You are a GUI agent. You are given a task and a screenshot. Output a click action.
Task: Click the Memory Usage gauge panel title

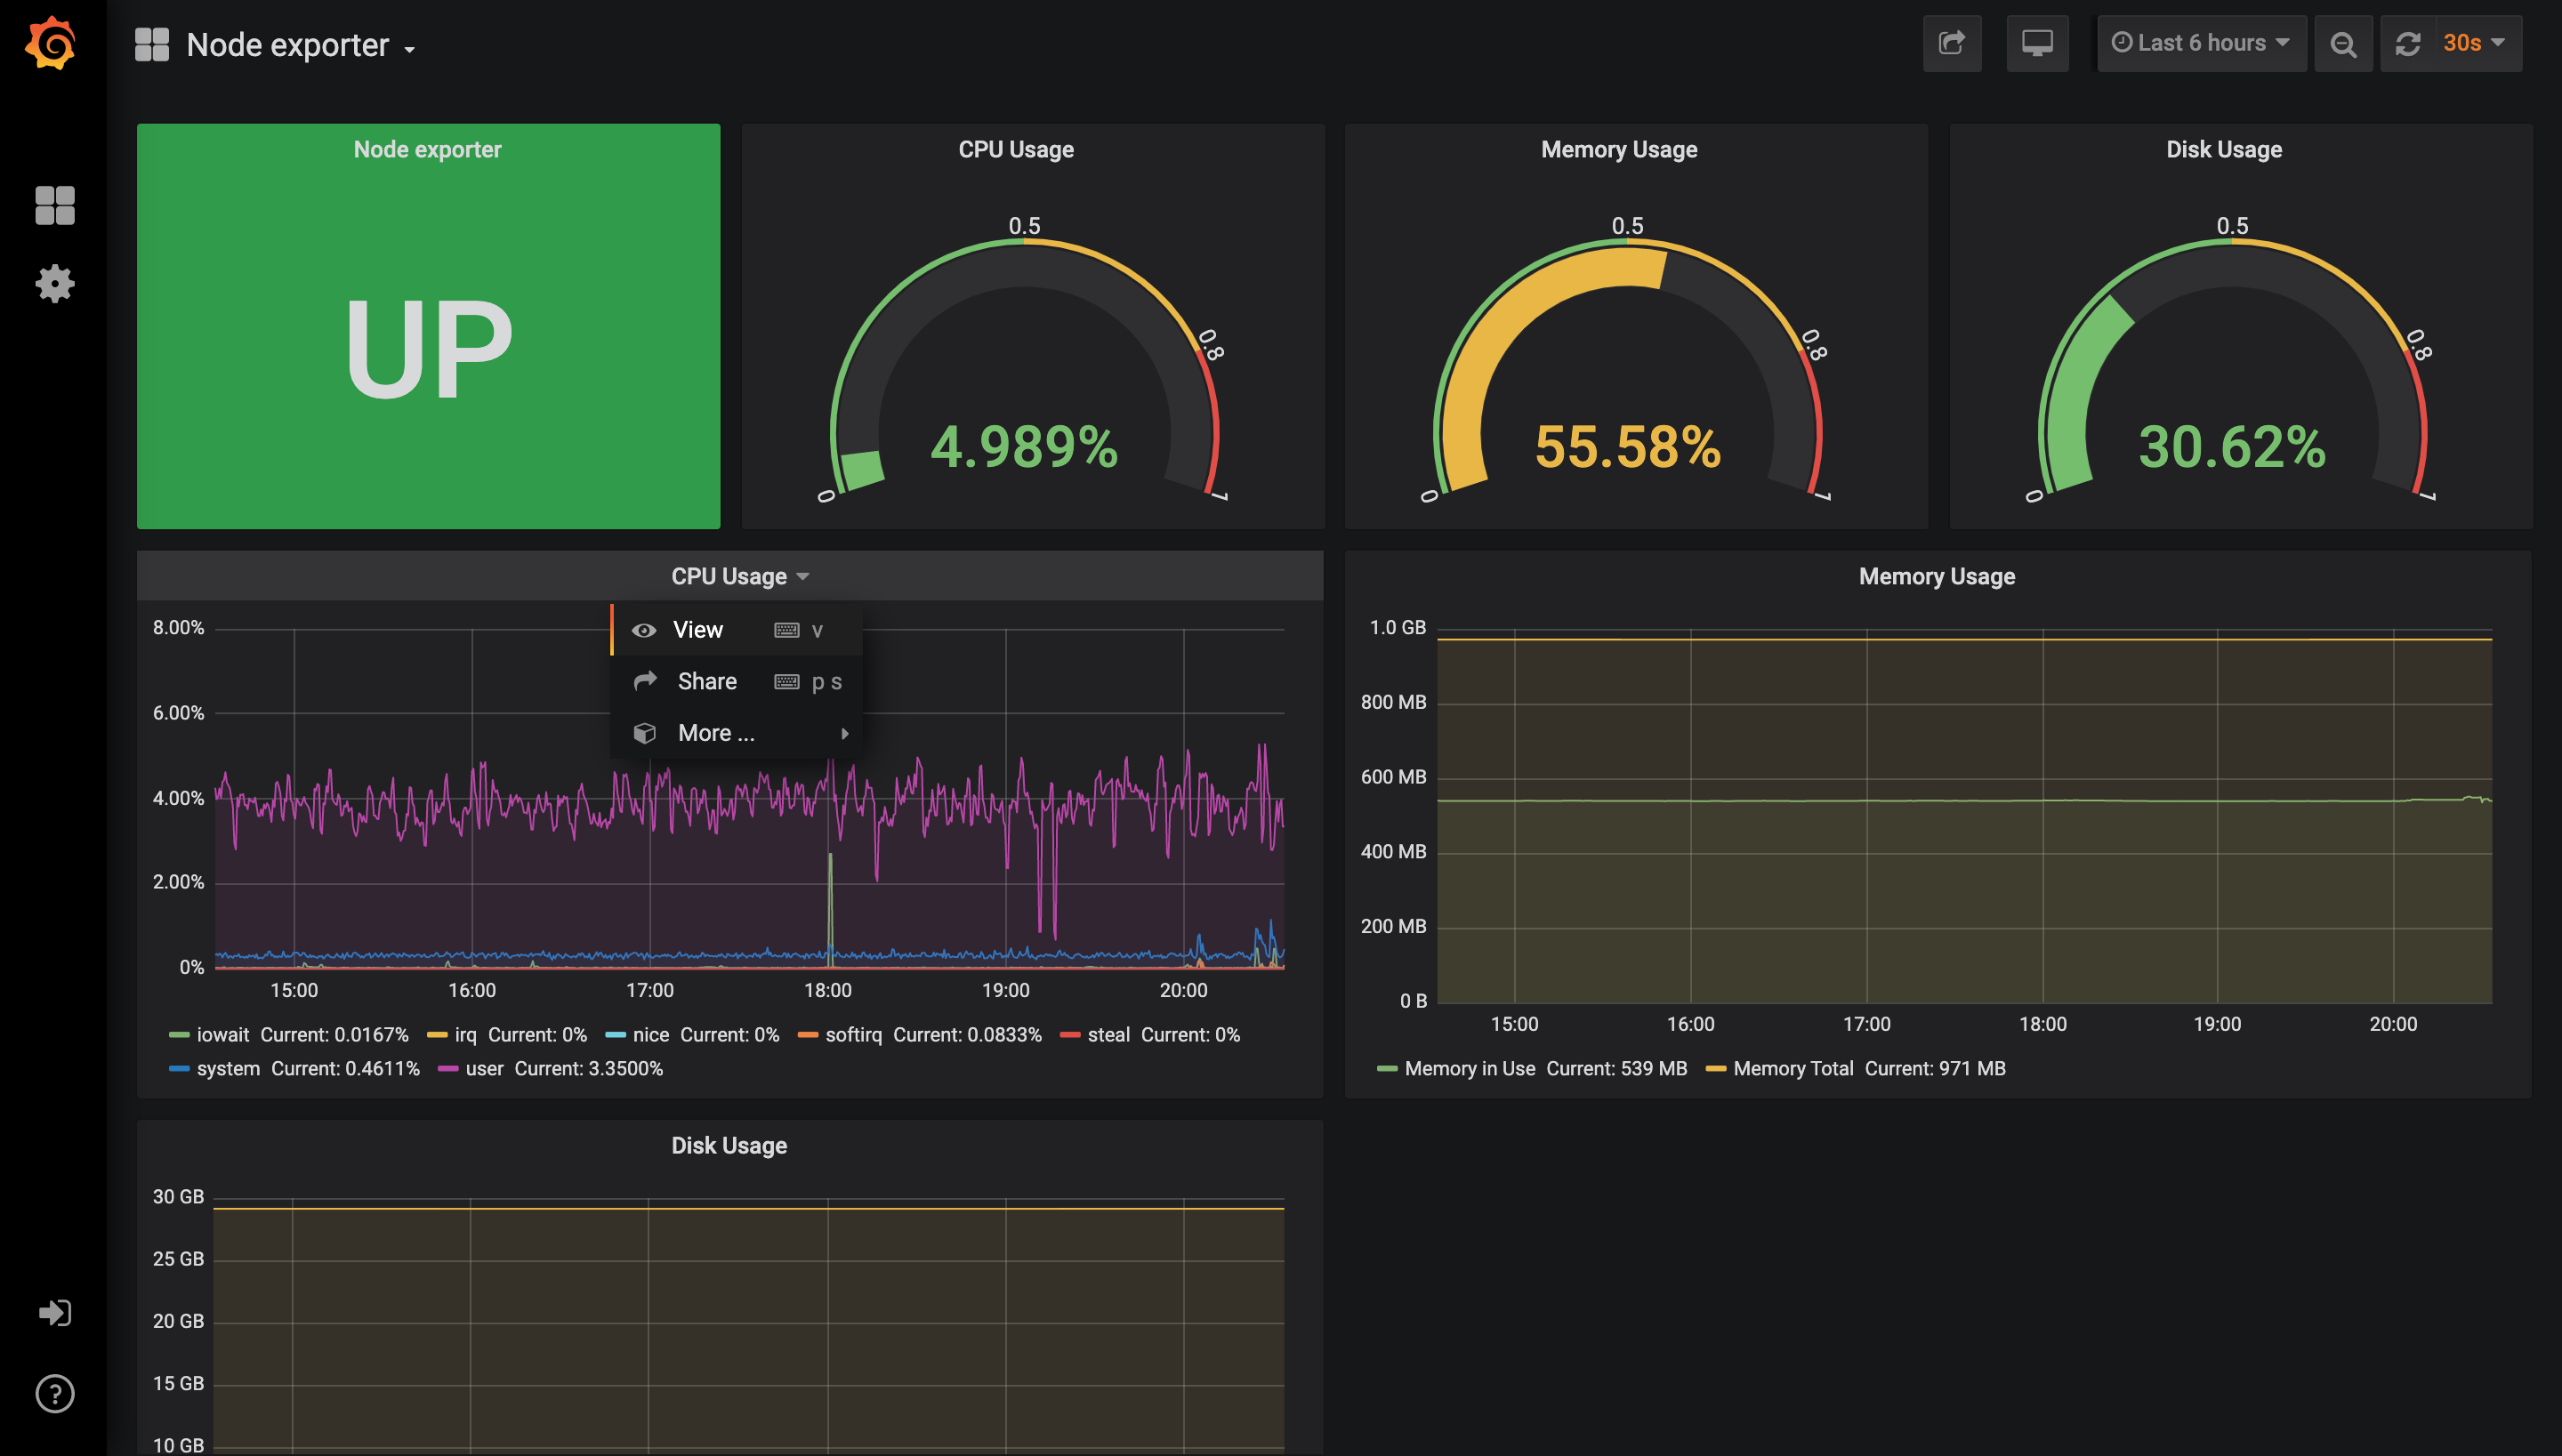(1619, 149)
